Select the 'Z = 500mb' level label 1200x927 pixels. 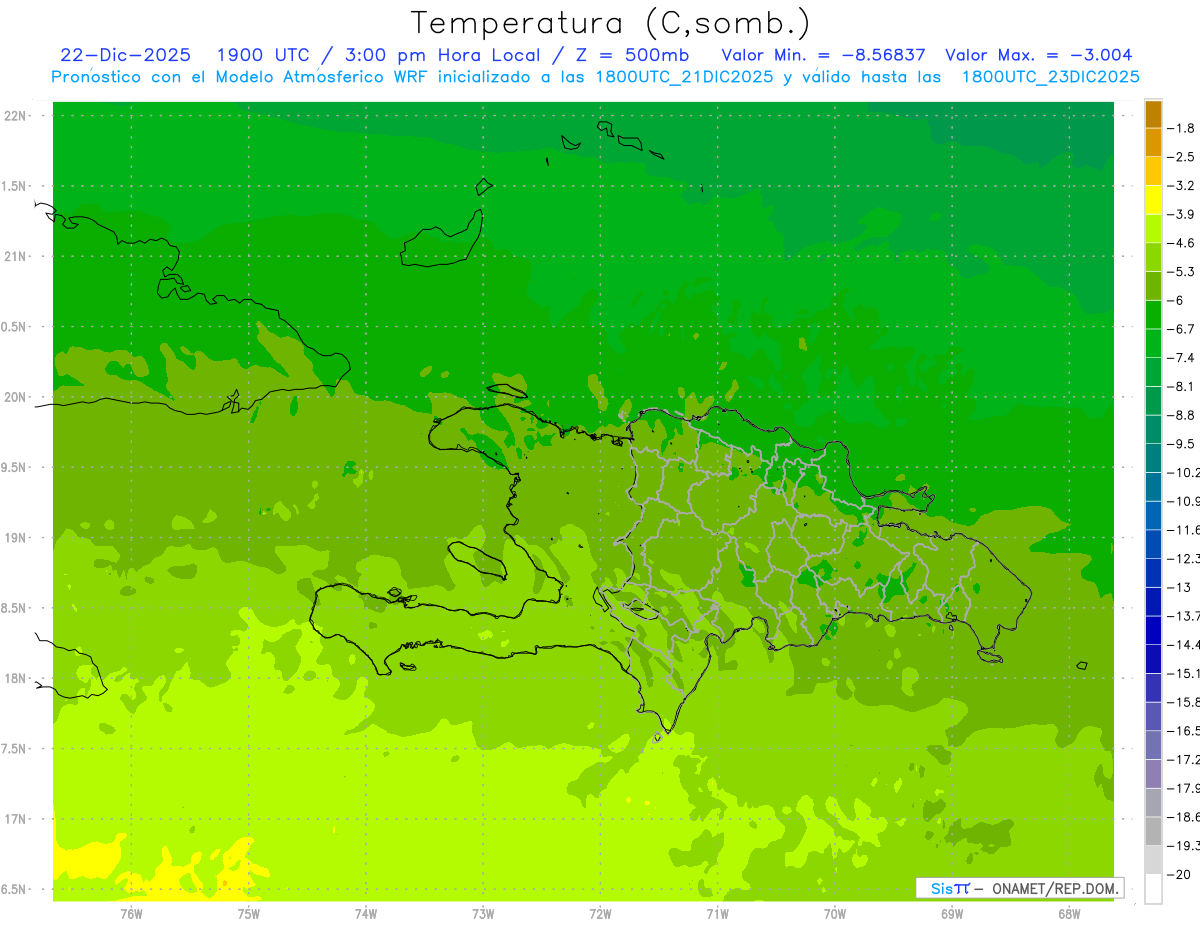click(x=631, y=55)
